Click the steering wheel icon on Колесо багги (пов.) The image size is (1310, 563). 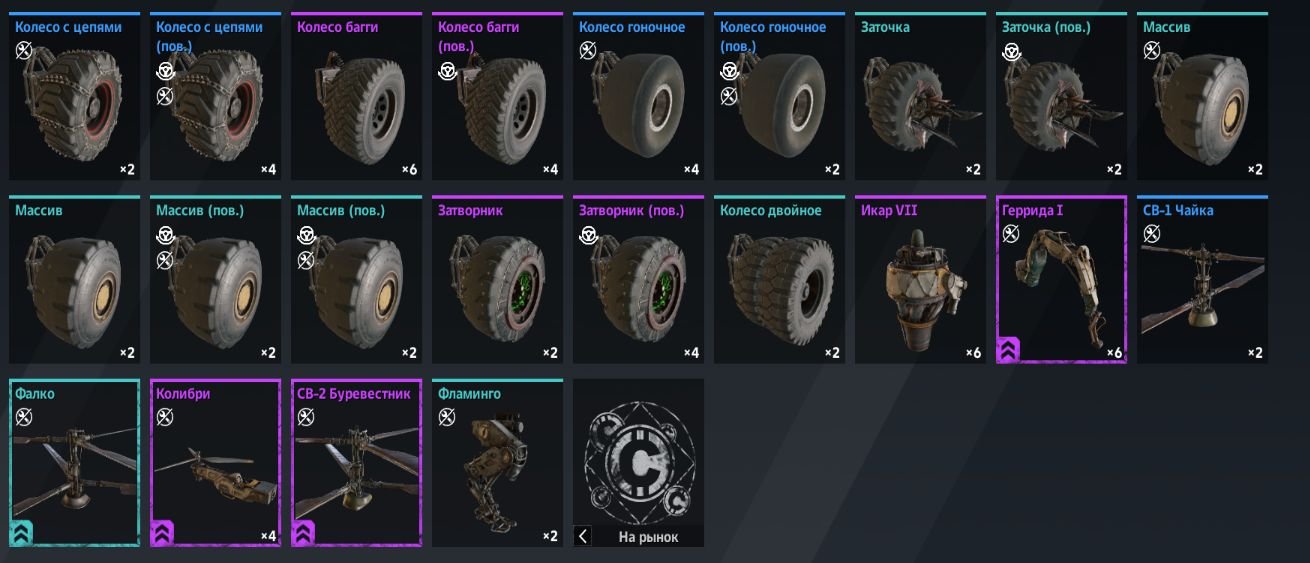click(x=447, y=71)
